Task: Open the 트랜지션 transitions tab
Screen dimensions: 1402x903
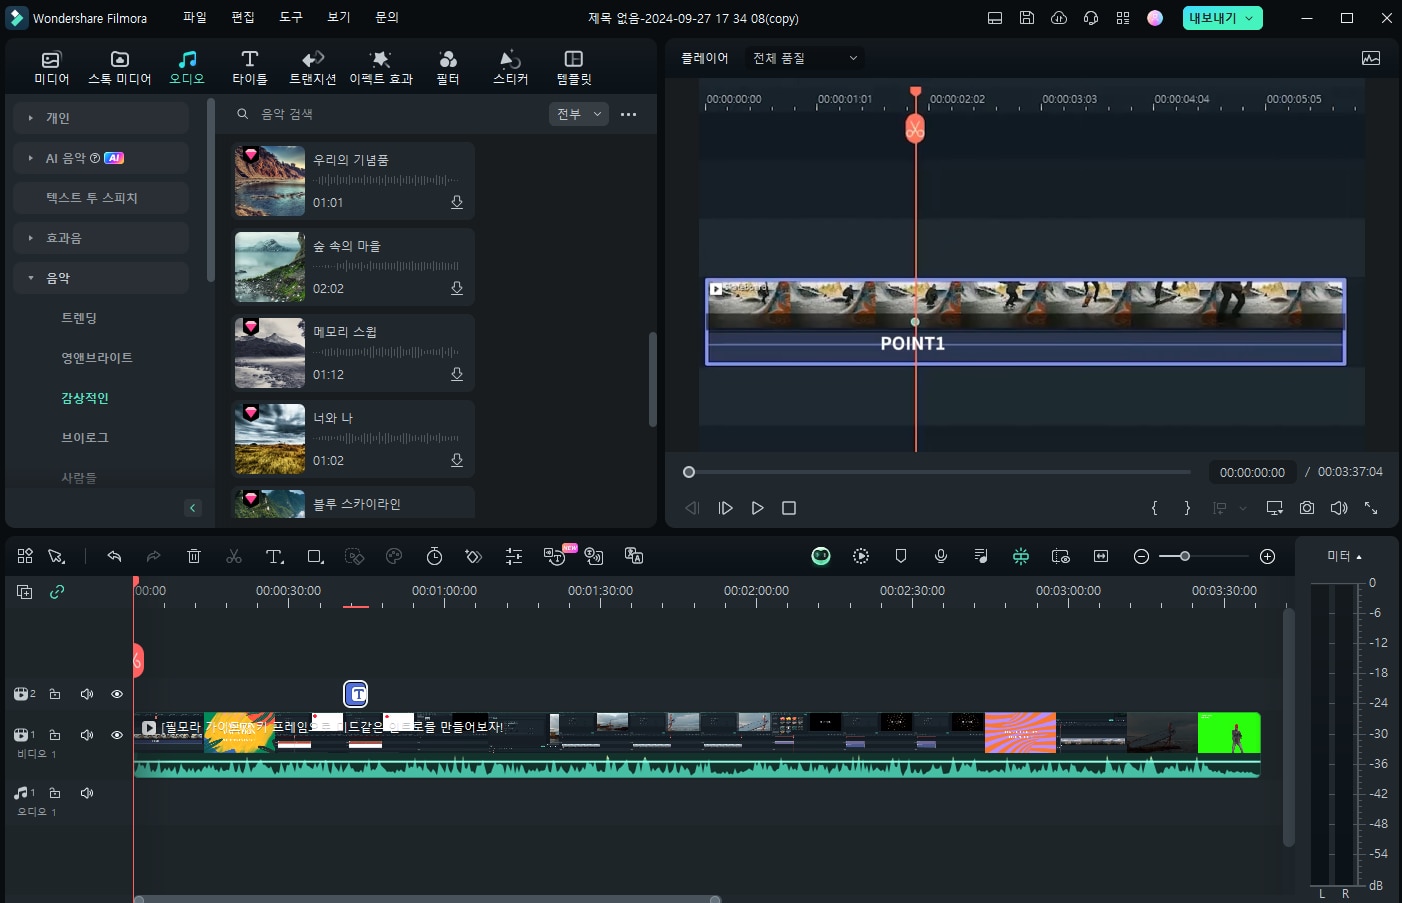Action: click(x=313, y=67)
